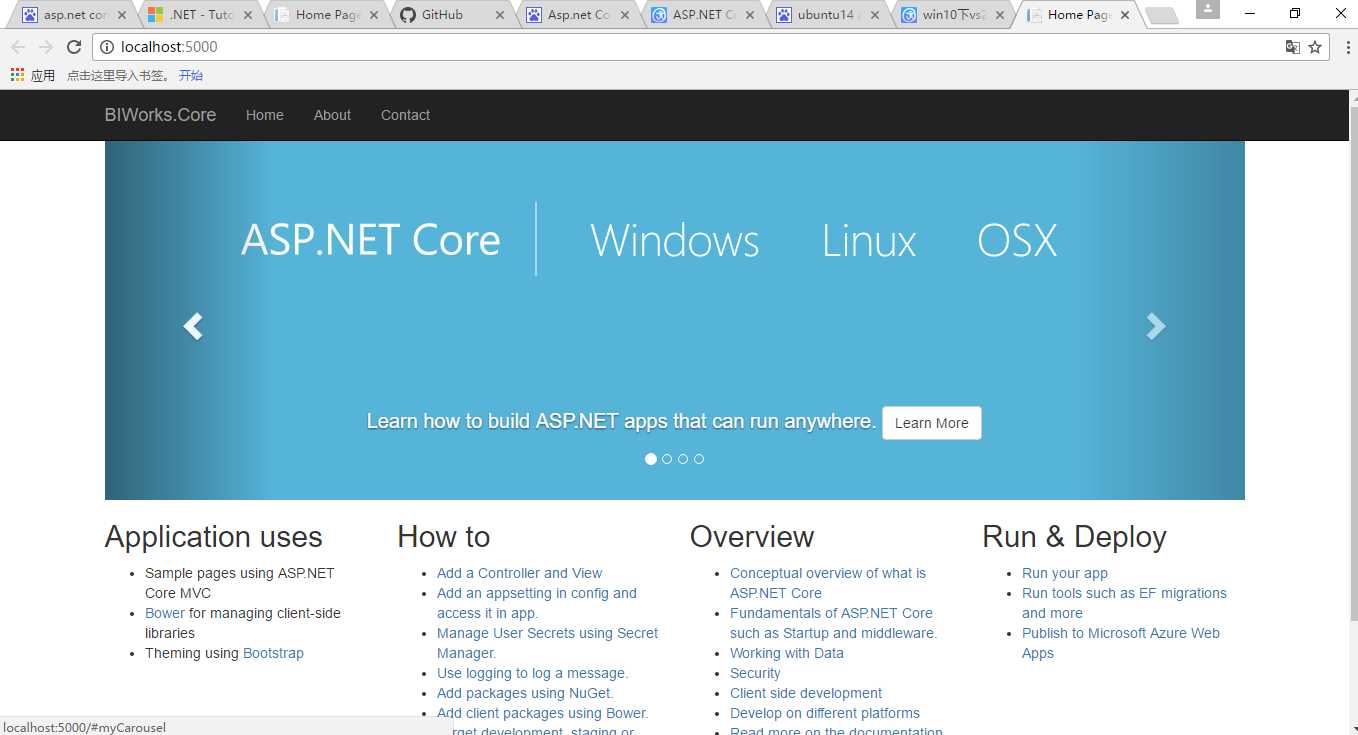Reload the page with the refresh icon
This screenshot has width=1358, height=735.
coord(73,47)
